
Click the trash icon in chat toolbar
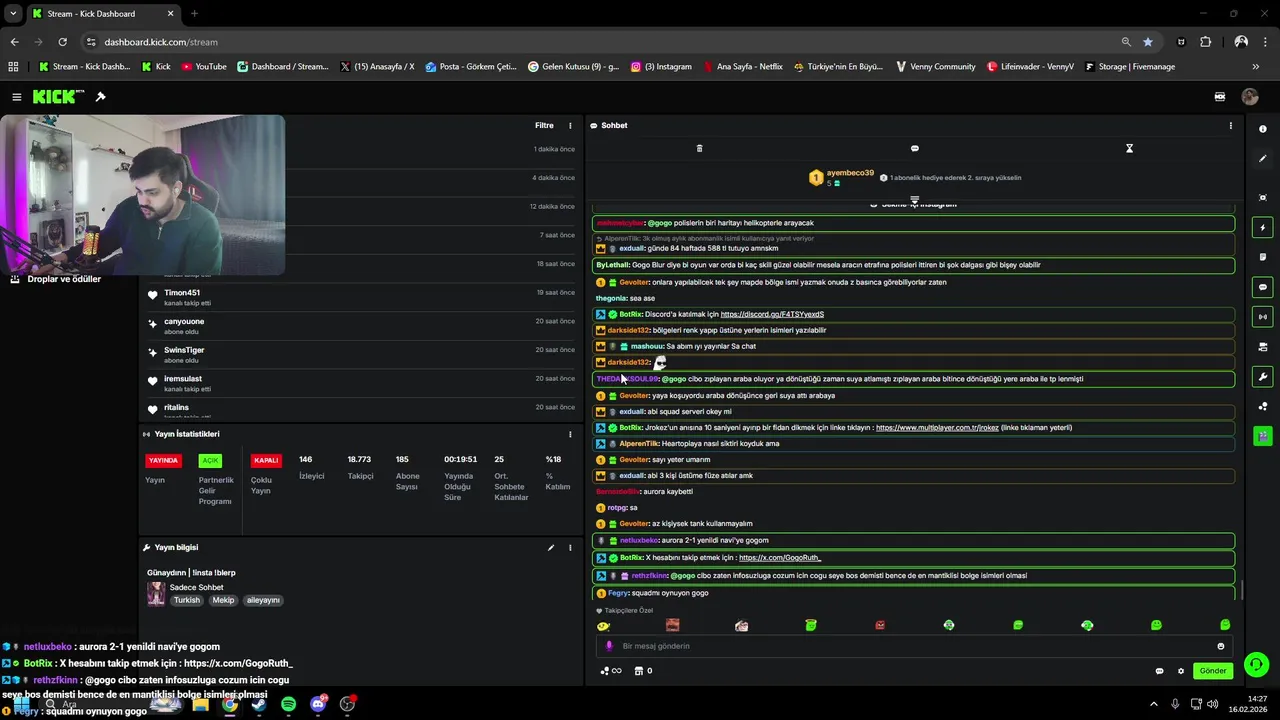pyautogui.click(x=699, y=148)
